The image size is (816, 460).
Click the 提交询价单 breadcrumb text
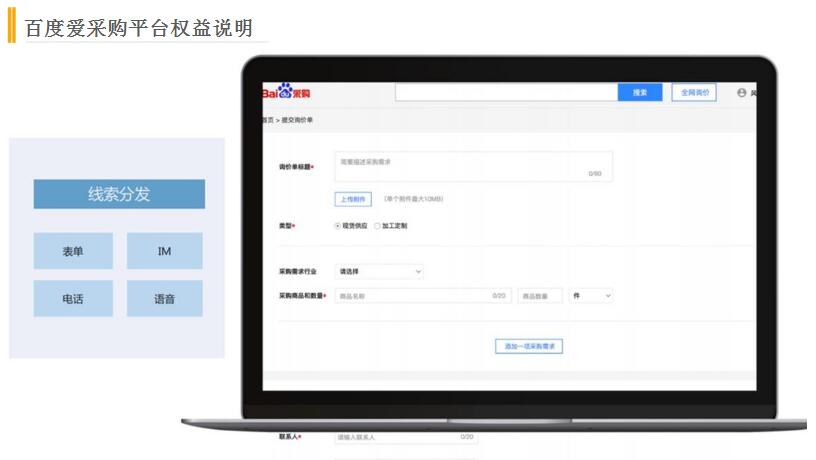point(297,120)
